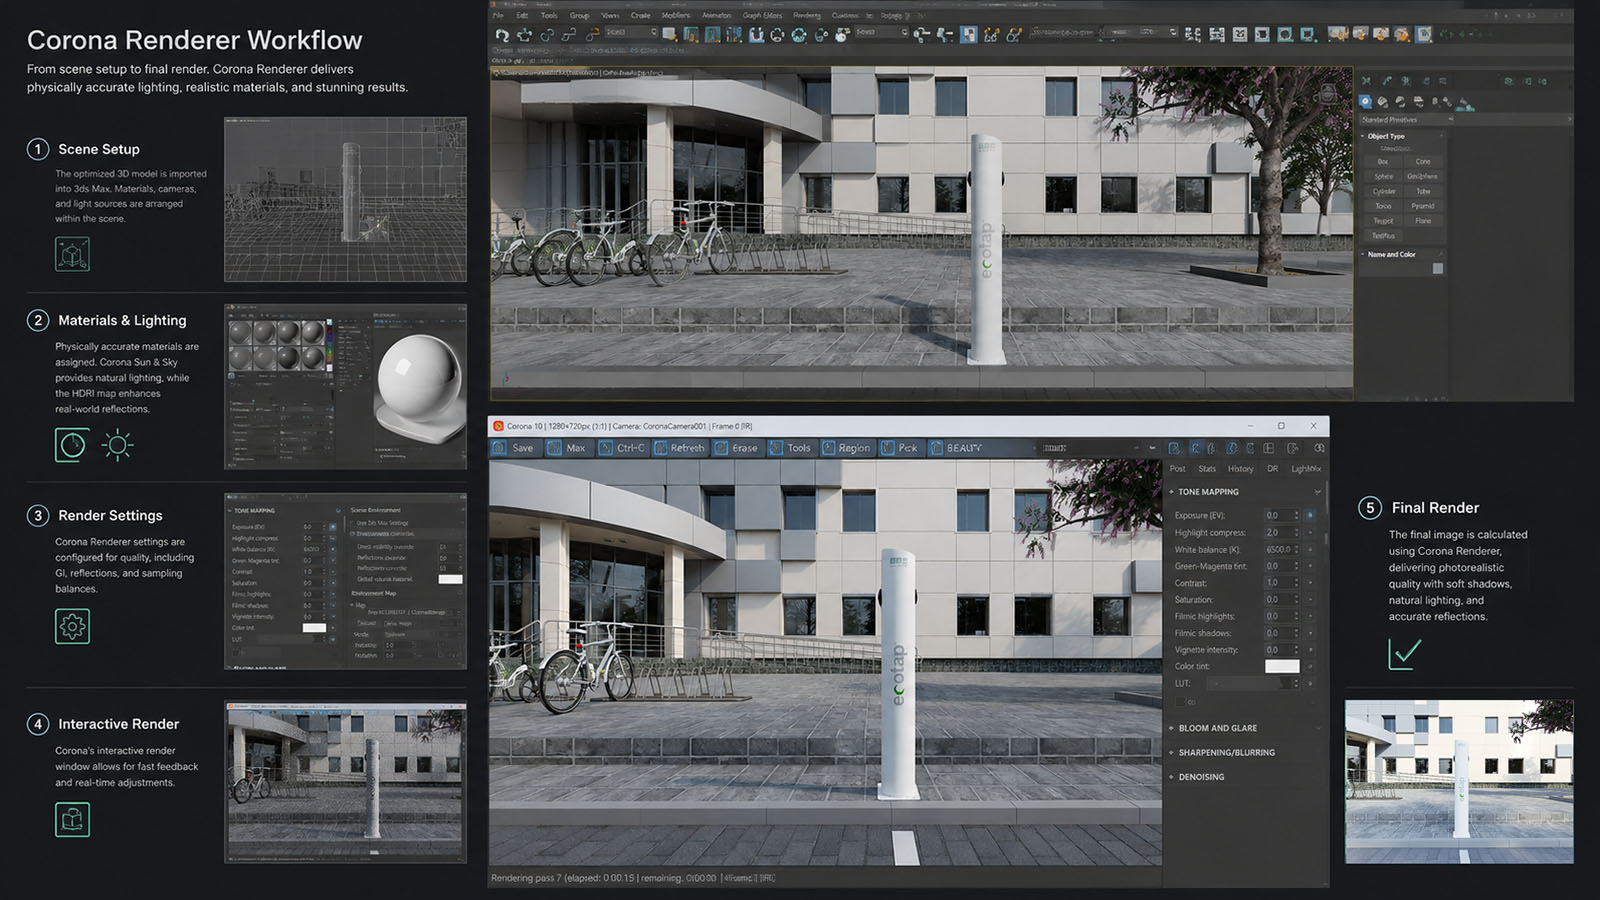Click the Sphere primitive button

click(x=1383, y=176)
